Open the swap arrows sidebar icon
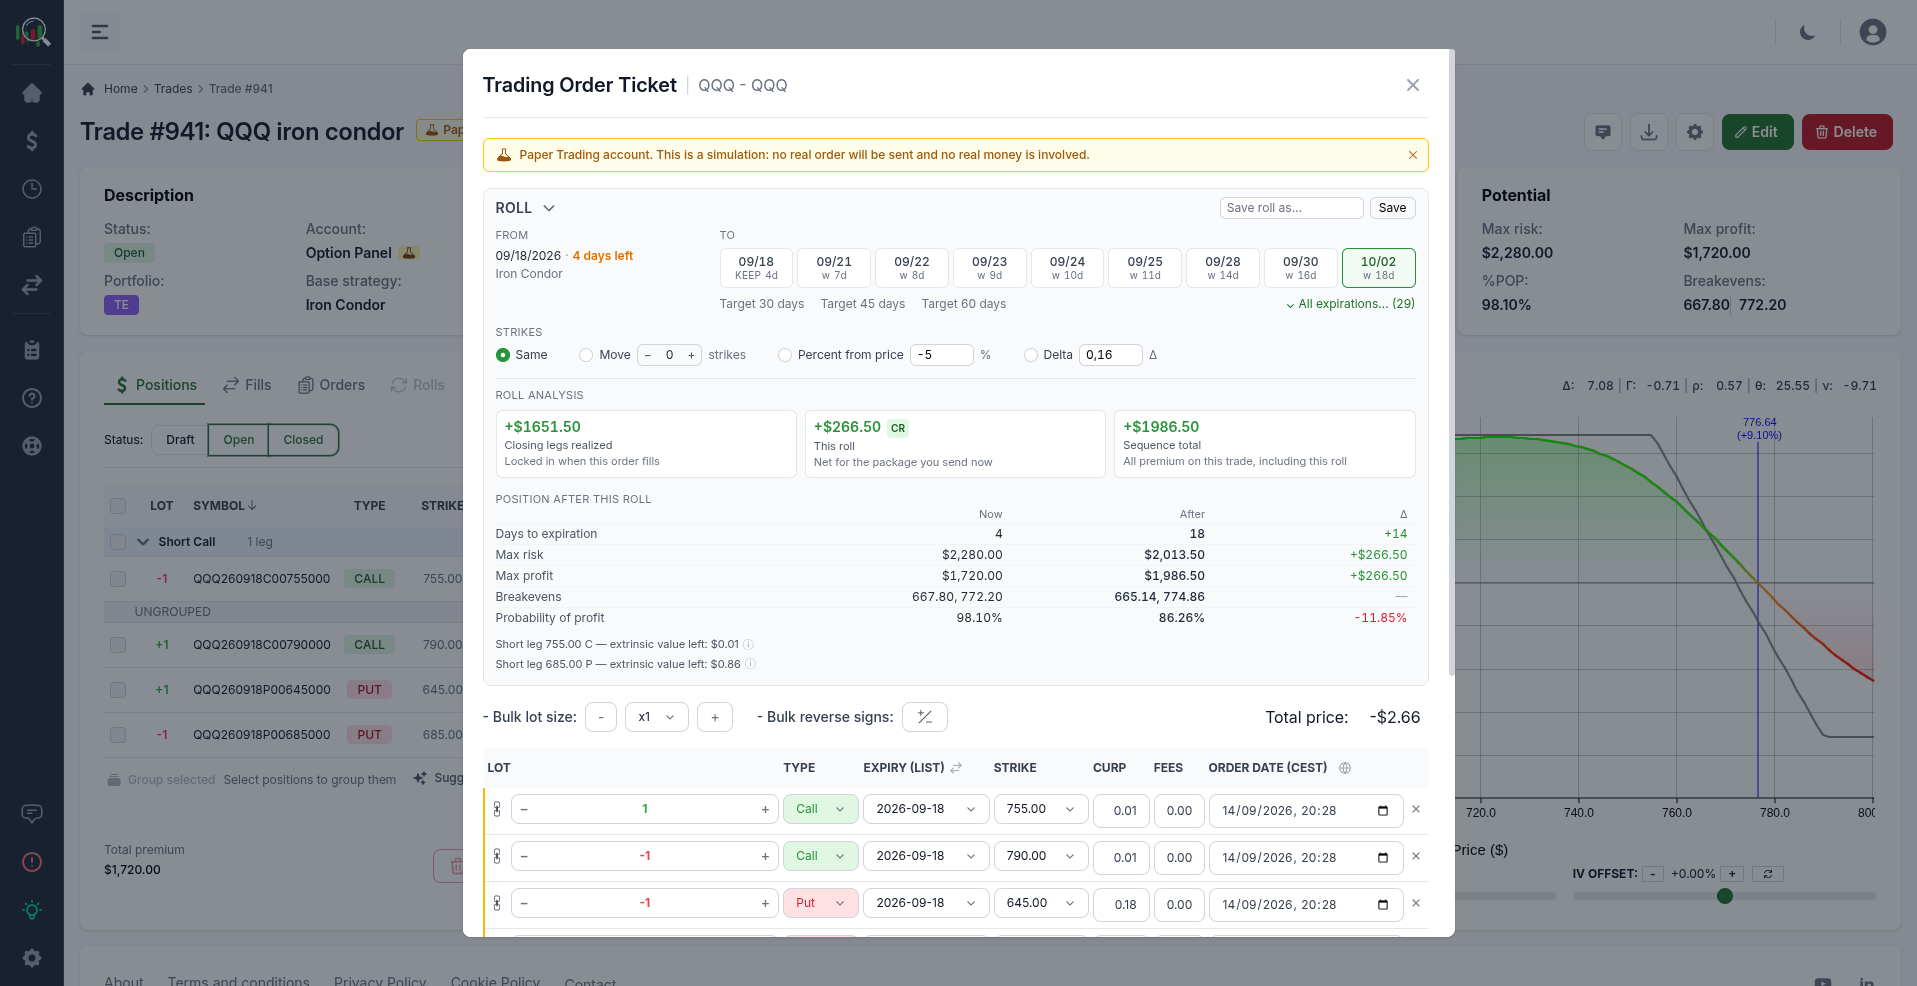1917x986 pixels. 32,285
